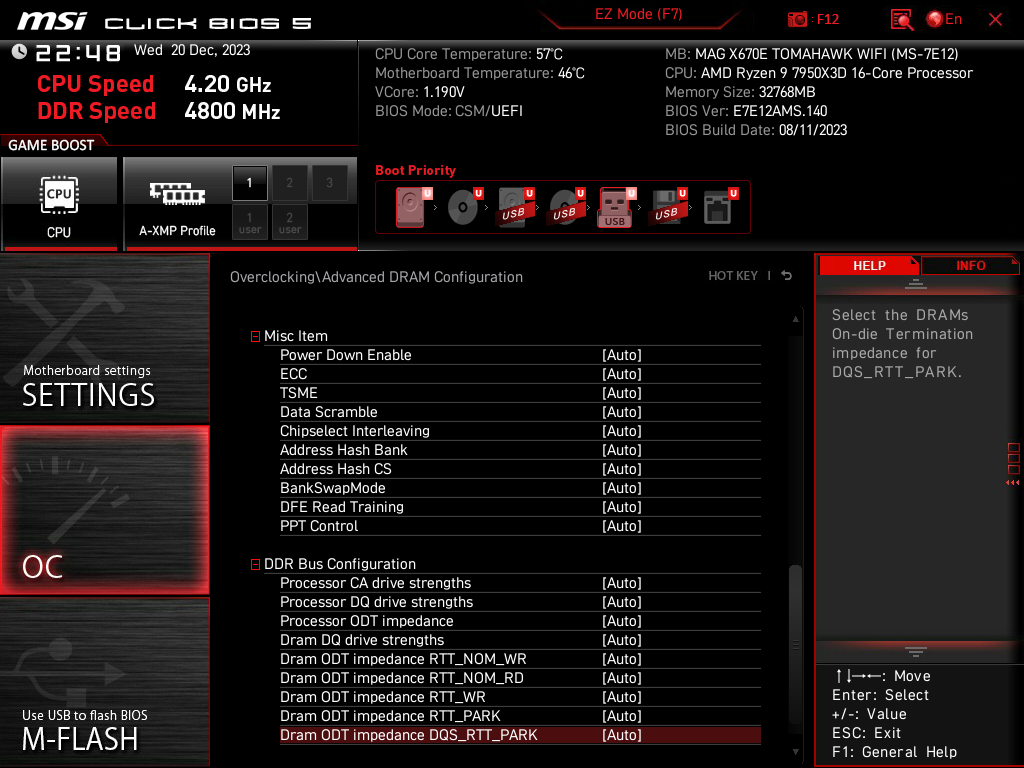
Task: Select the DFE Read Training setting row
Action: pyautogui.click(x=520, y=507)
